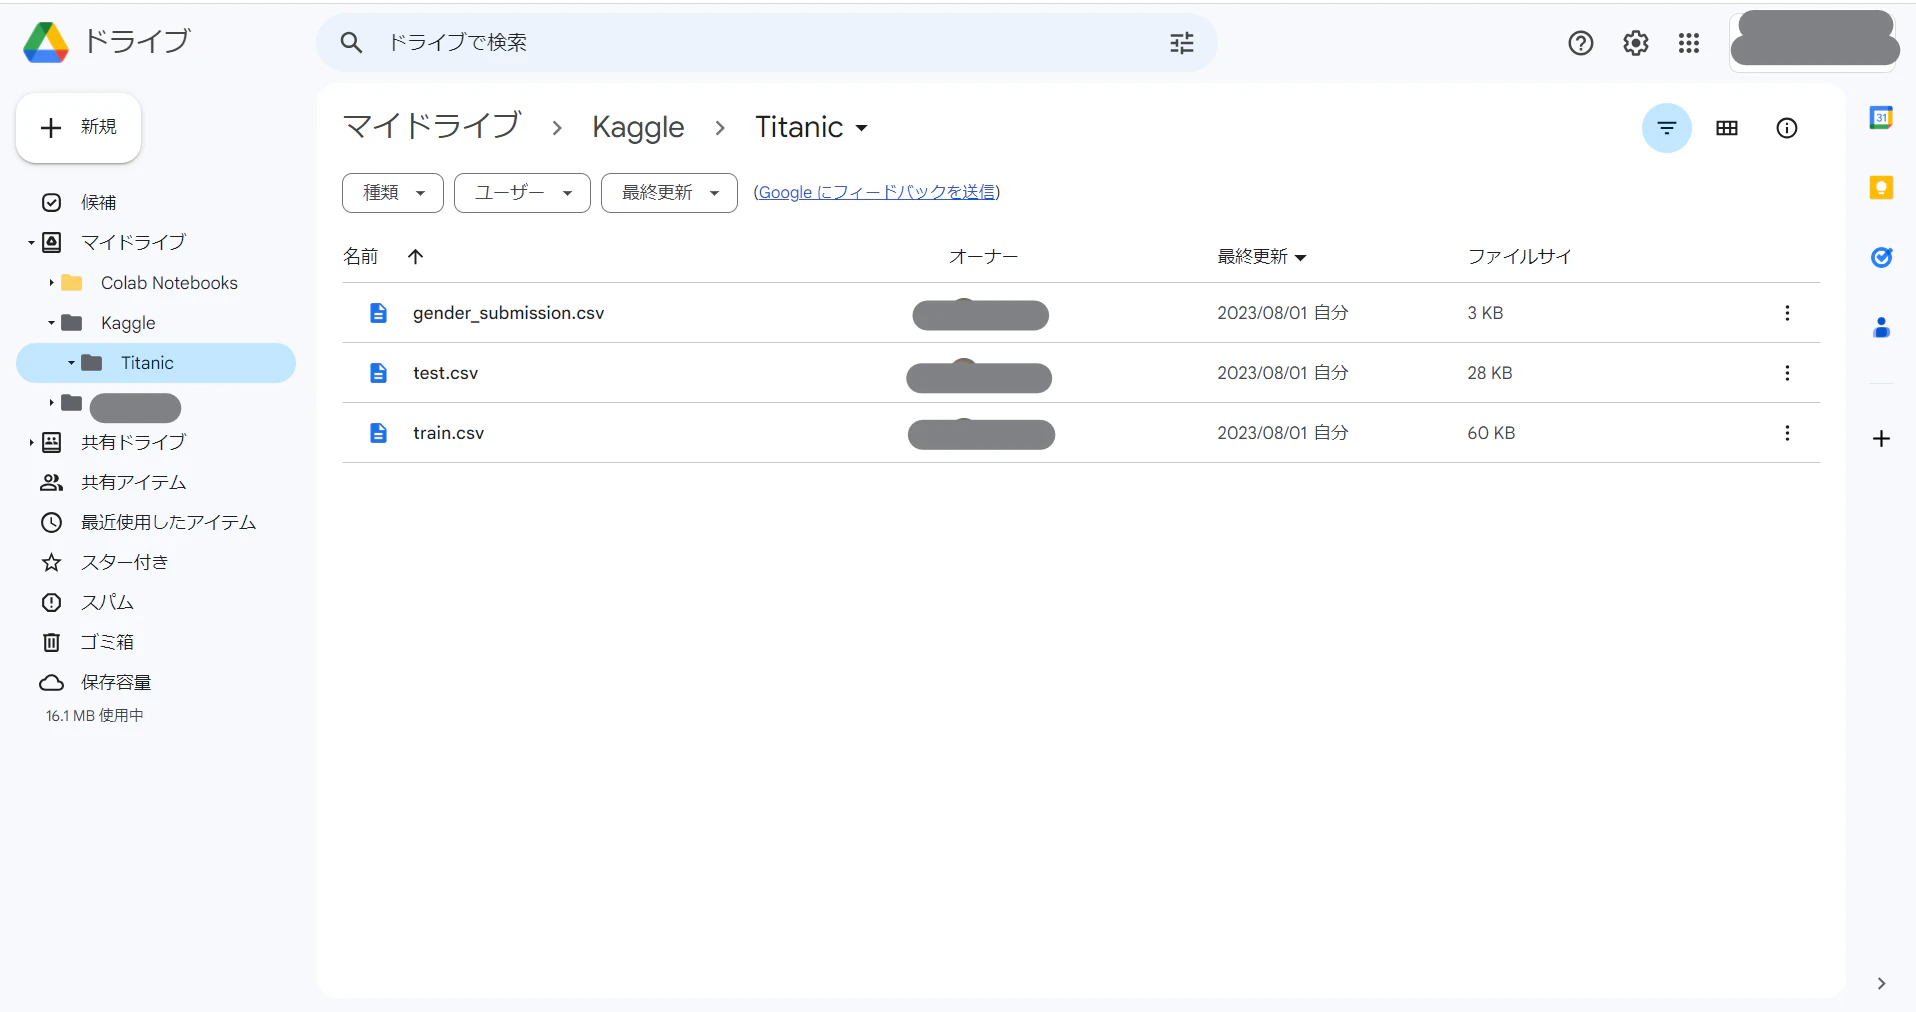Click the オーナー column header
Screen dimensions: 1916x1012
983,257
